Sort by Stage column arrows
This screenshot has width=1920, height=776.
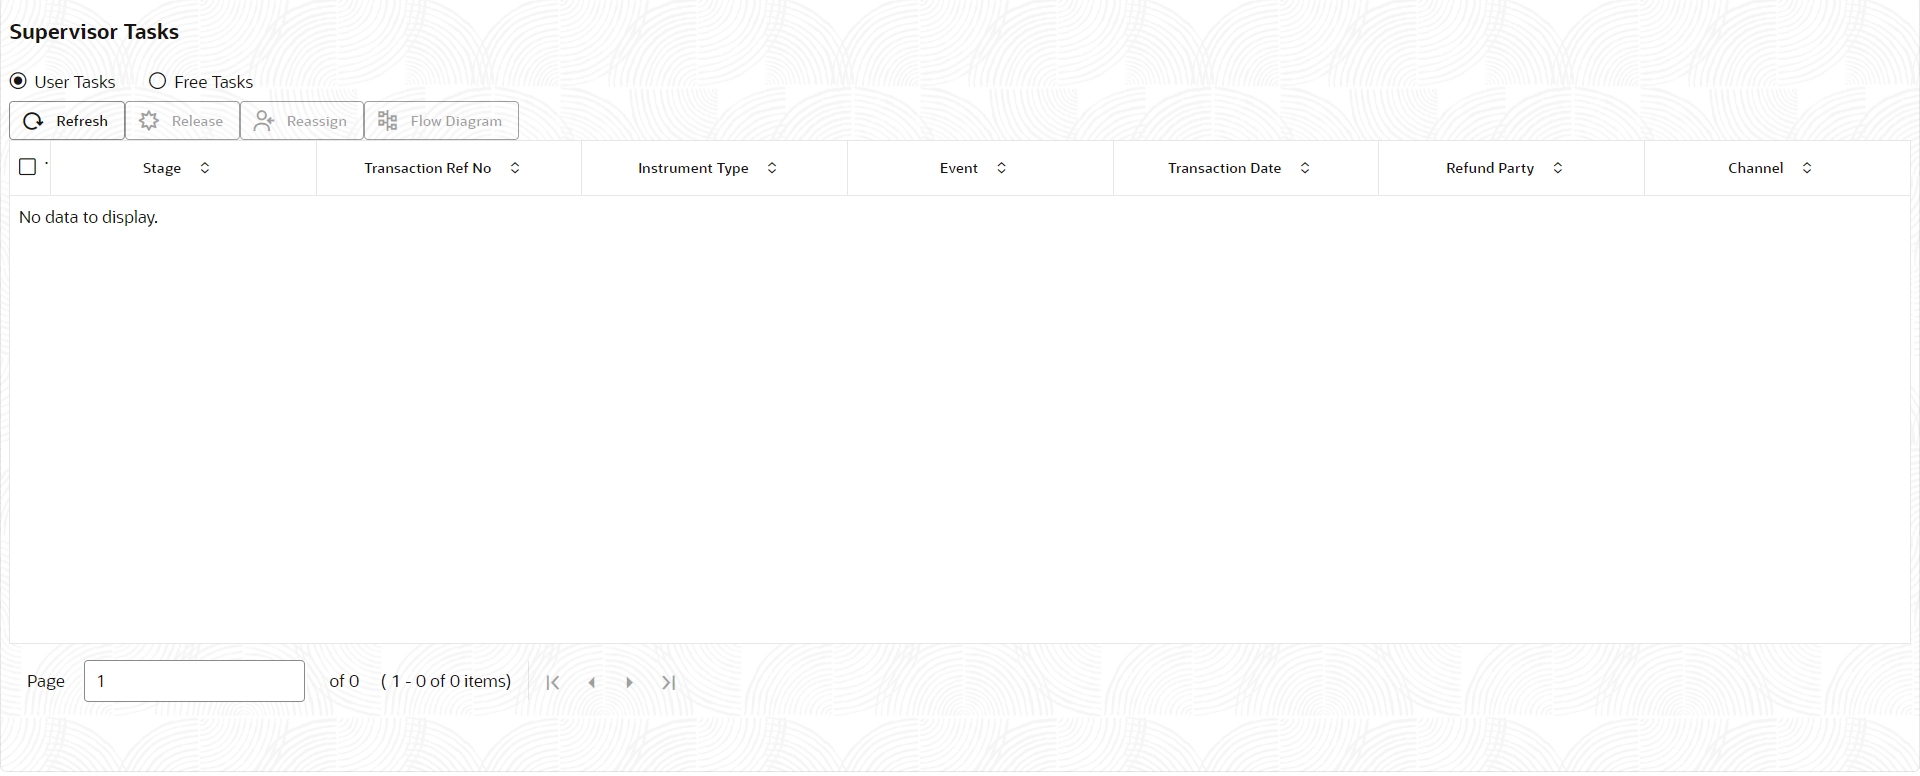pos(205,168)
